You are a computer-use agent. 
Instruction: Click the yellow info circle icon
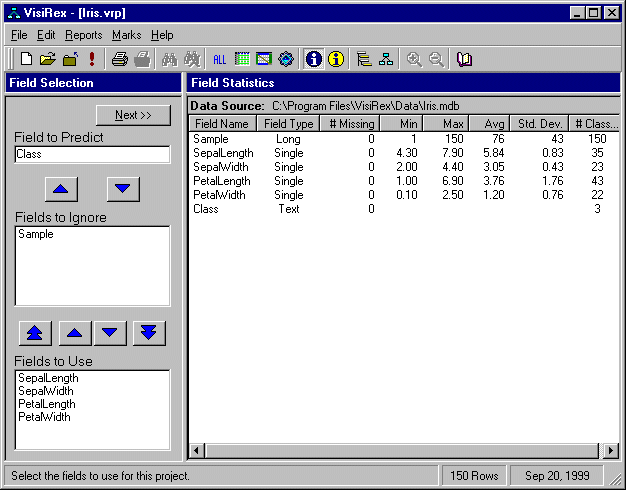click(336, 59)
